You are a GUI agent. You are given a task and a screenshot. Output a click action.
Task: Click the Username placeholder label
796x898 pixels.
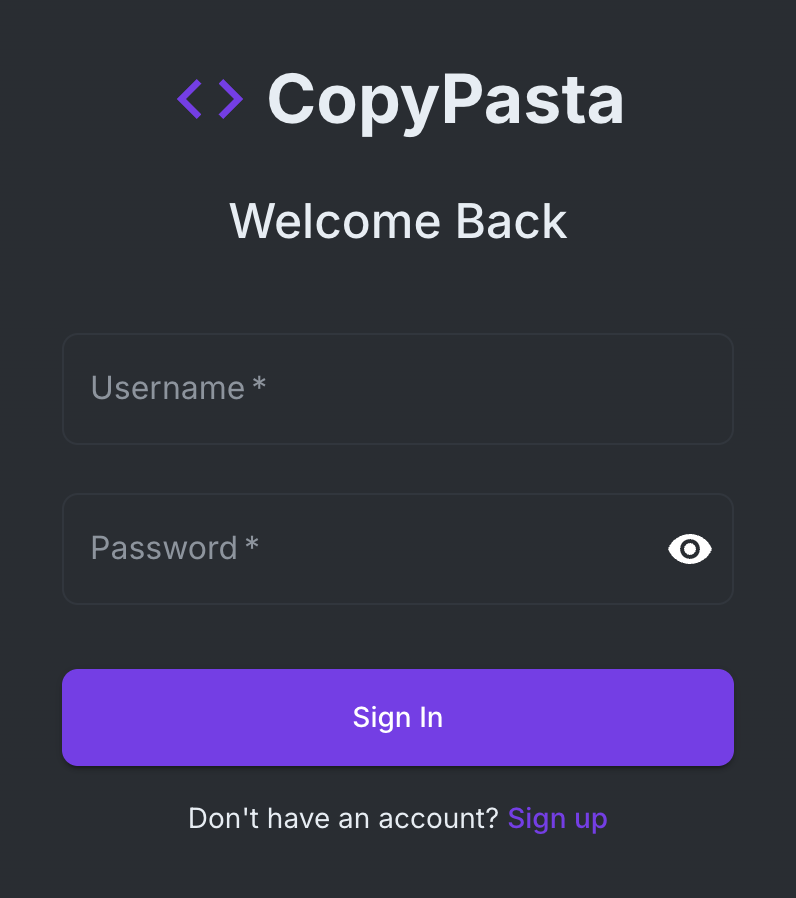pos(167,388)
